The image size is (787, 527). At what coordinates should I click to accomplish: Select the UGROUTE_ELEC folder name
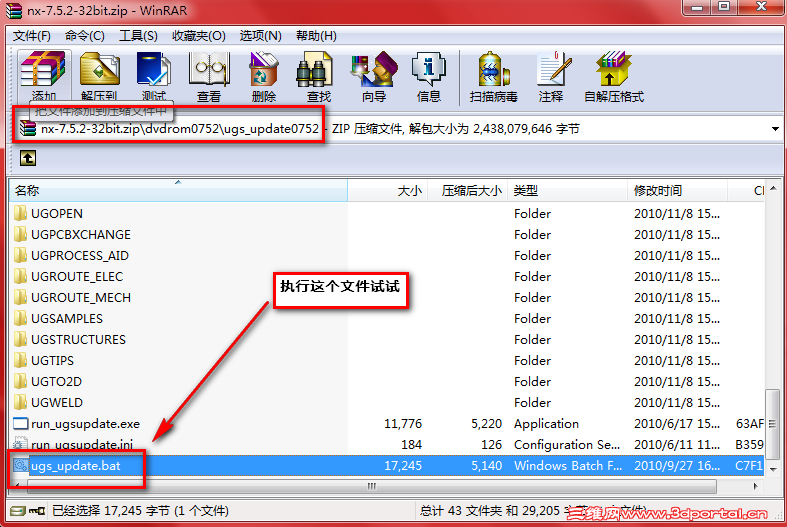pos(77,277)
